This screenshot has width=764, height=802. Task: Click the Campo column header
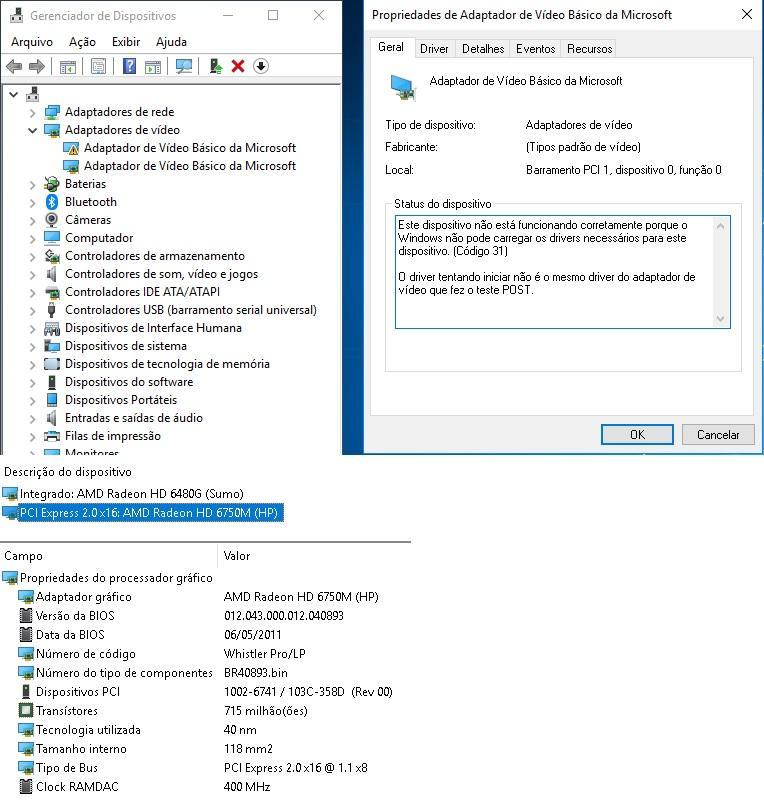(x=109, y=556)
